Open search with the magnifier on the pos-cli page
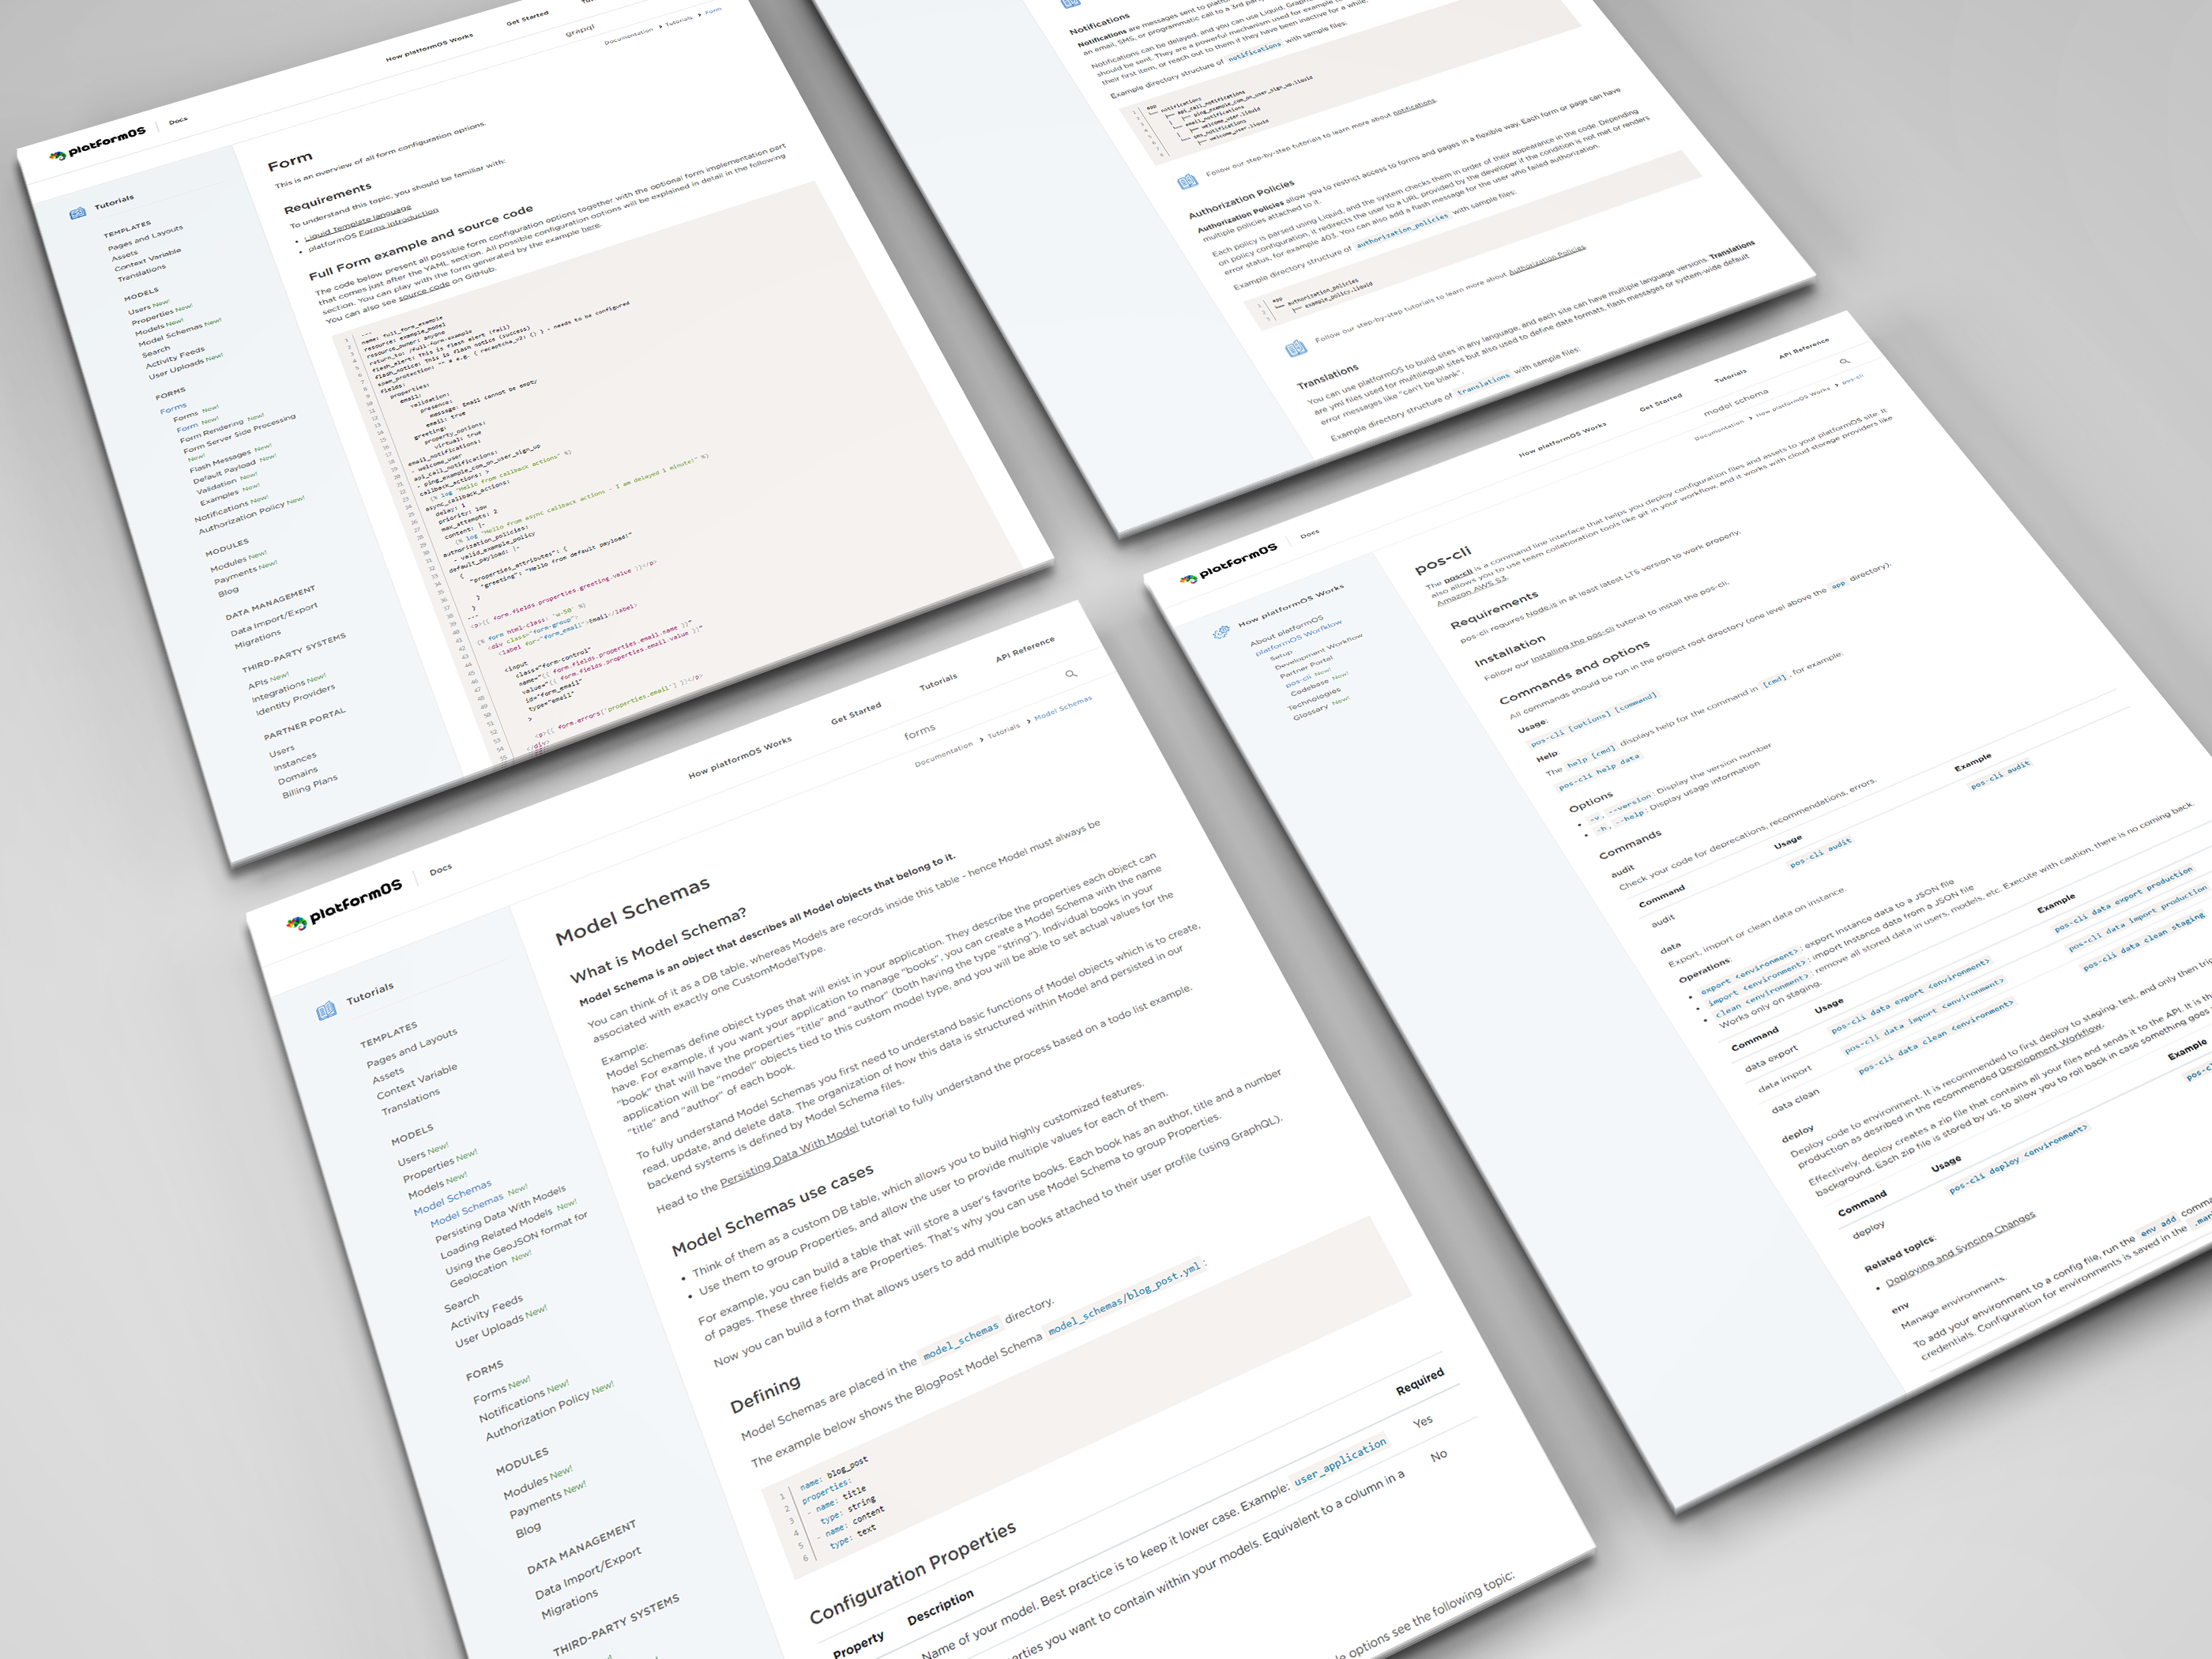Viewport: 2212px width, 1659px height. 1845,361
